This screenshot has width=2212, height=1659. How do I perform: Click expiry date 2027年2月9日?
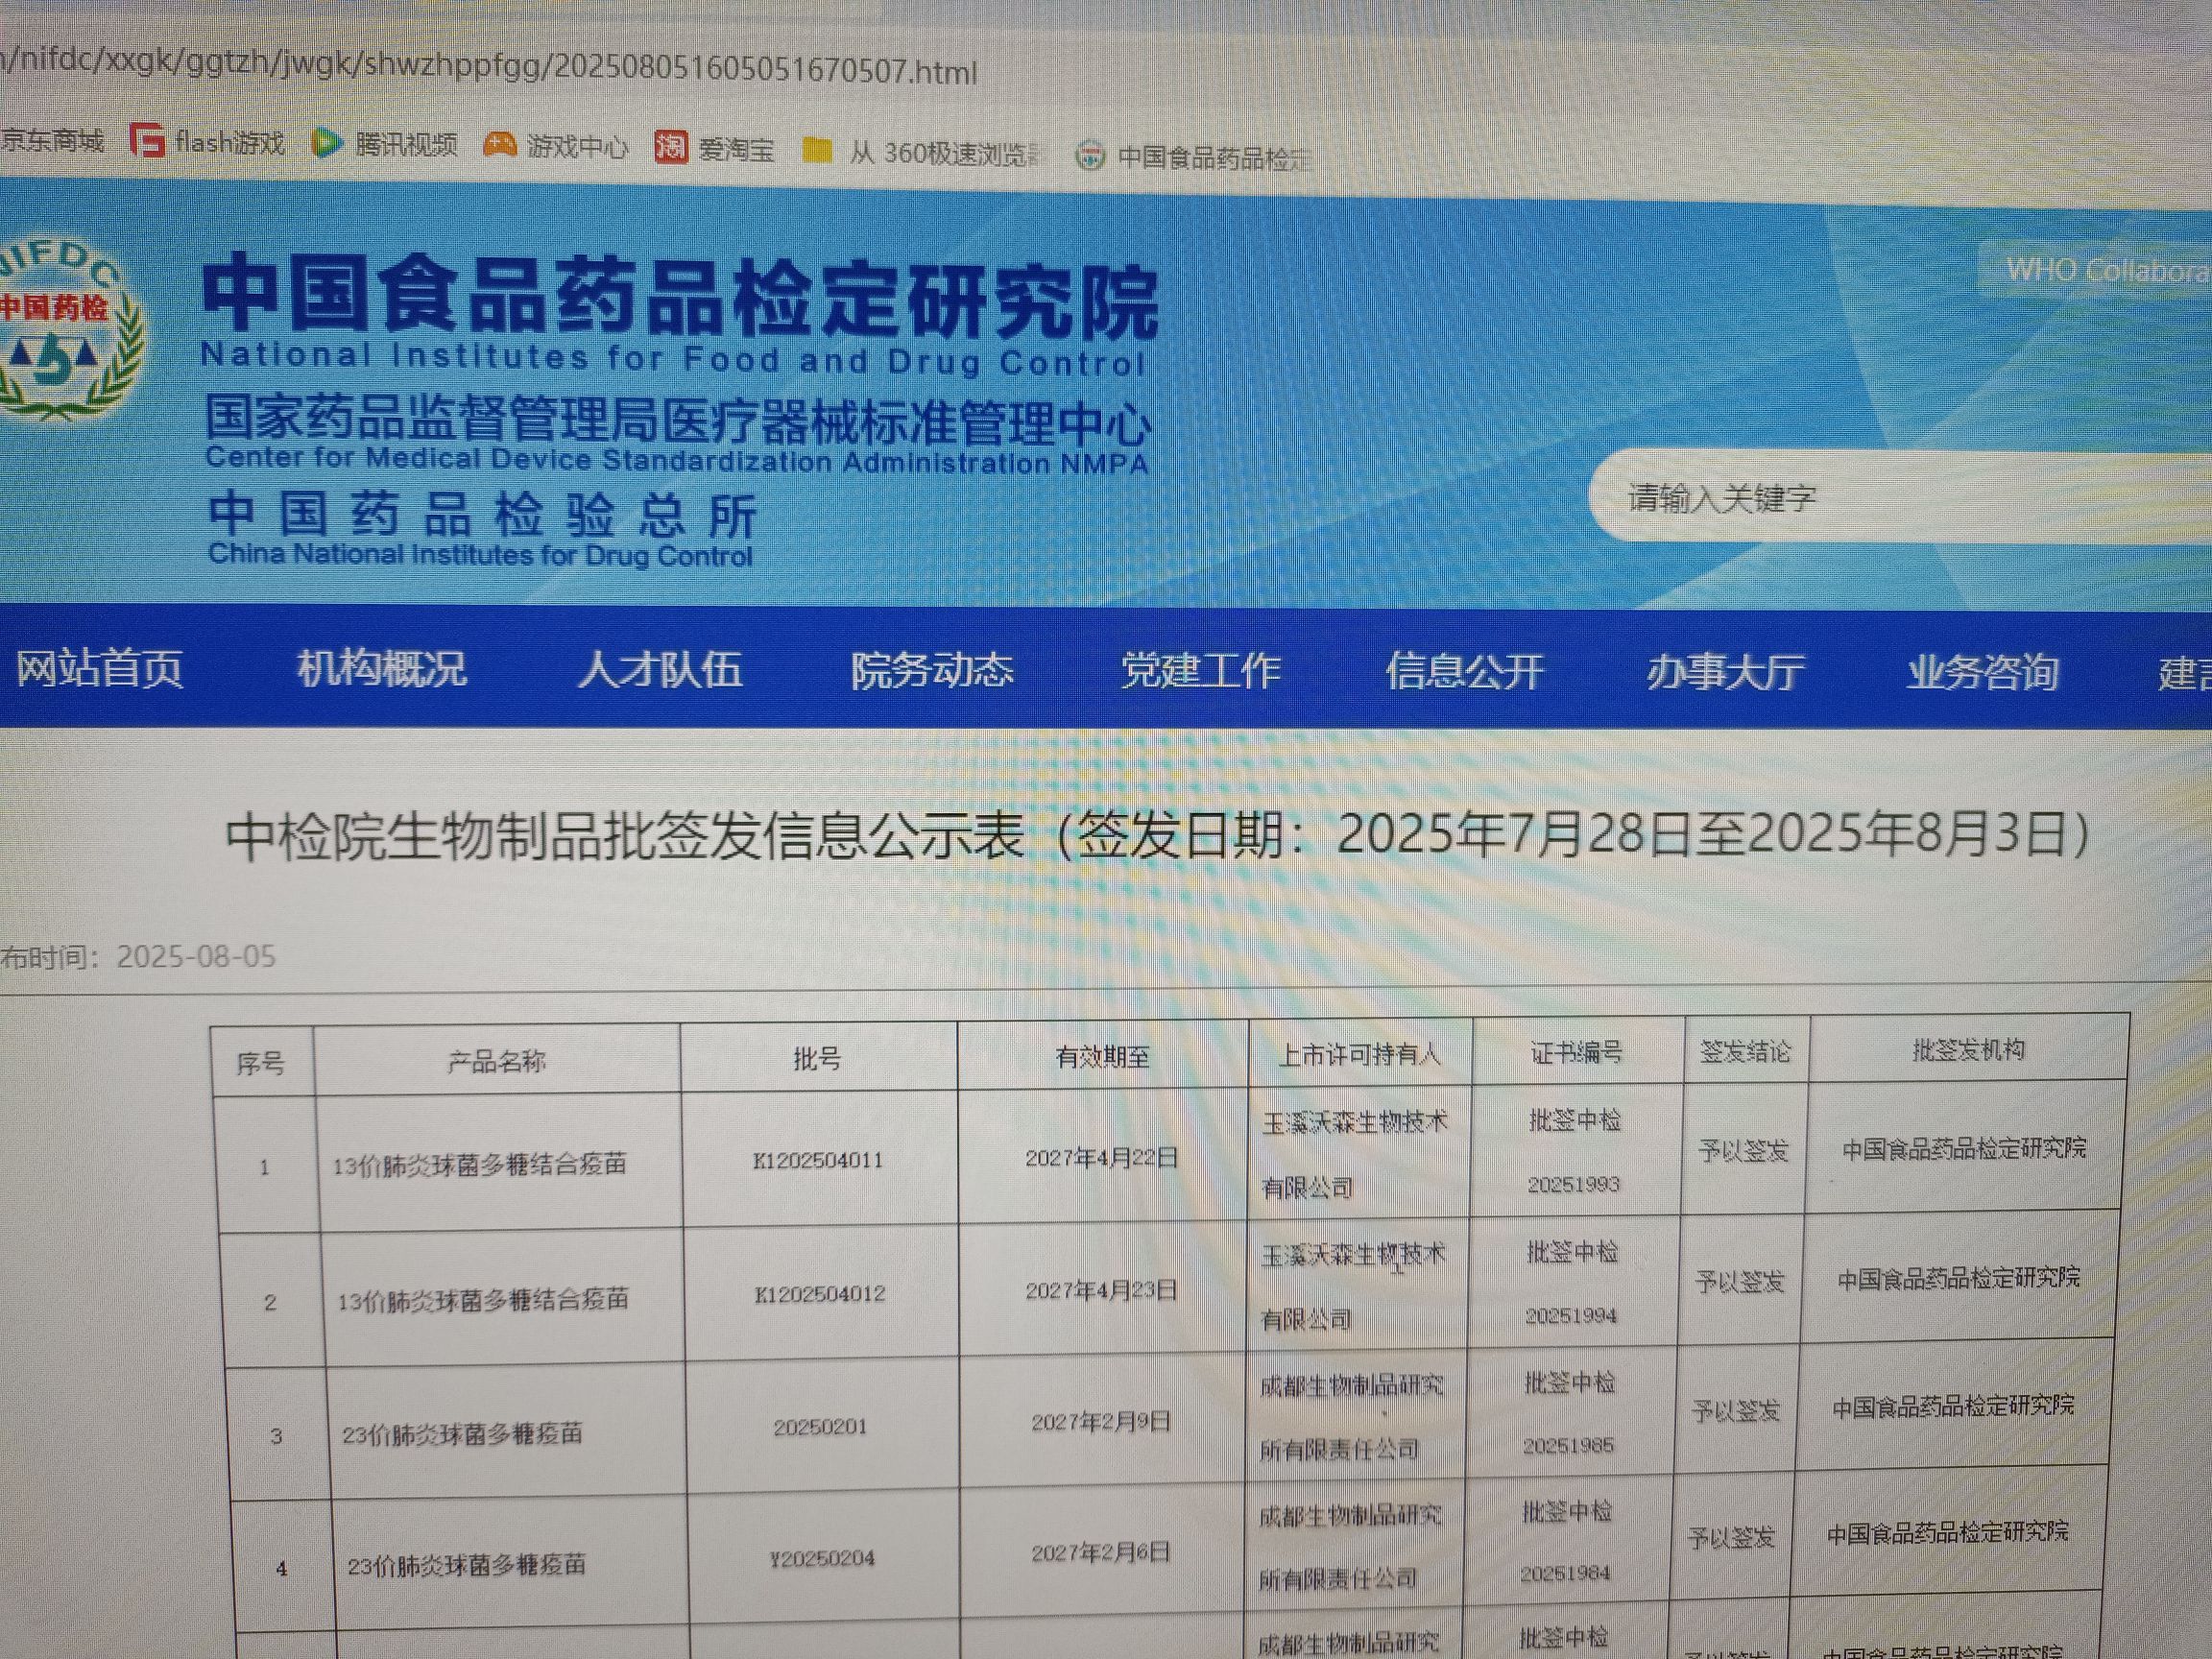1101,1421
